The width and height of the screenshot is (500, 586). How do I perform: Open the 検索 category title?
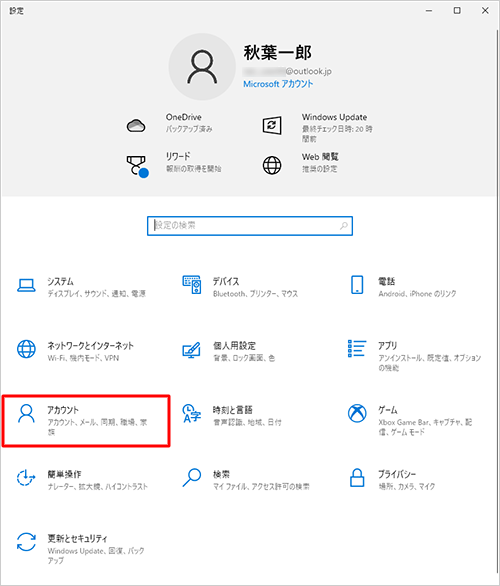tap(221, 474)
